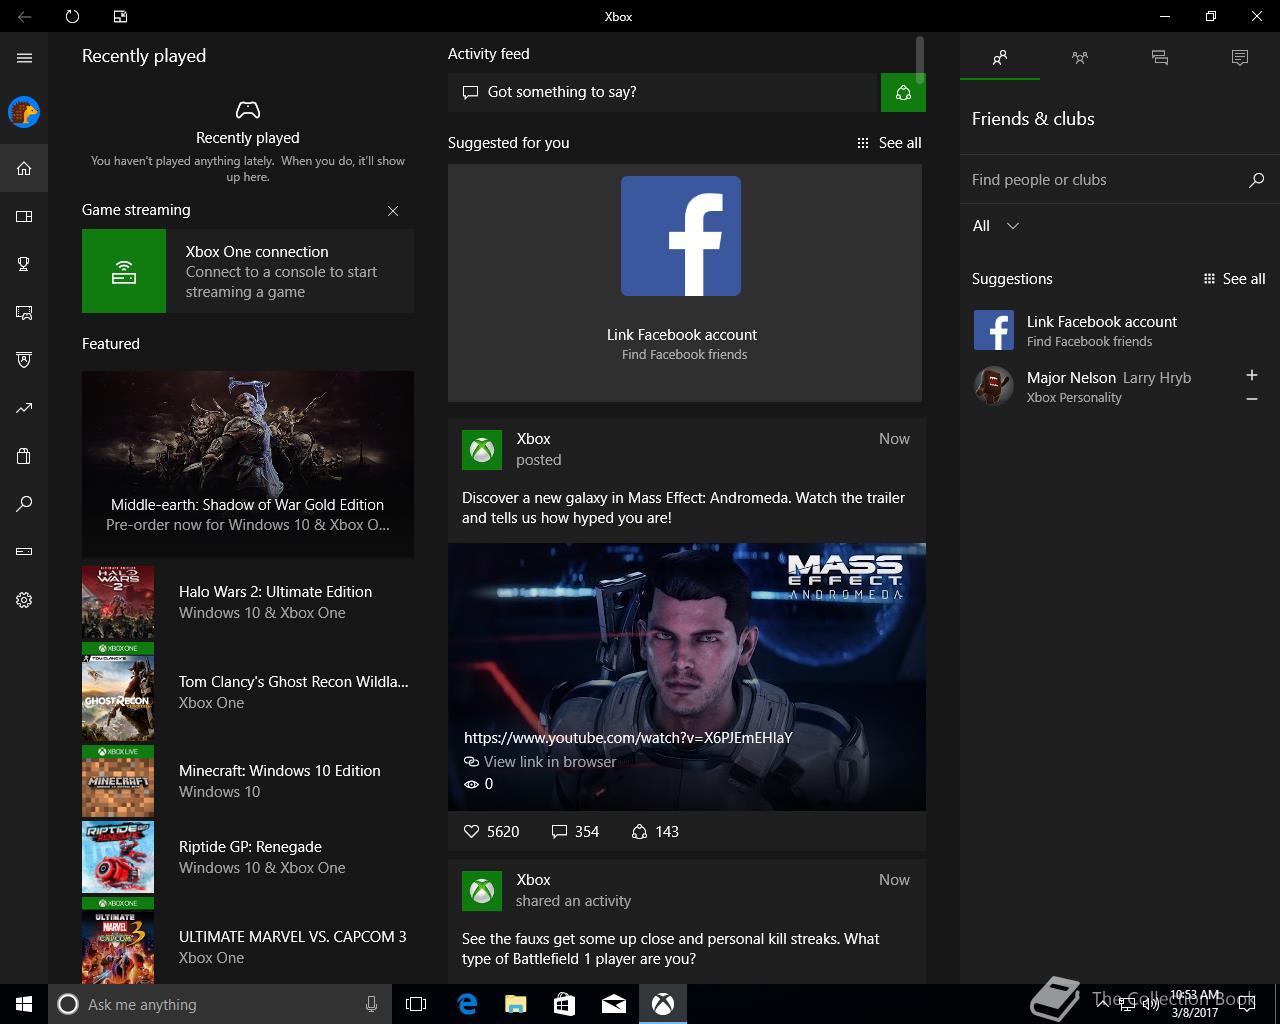Switch to Friends tab in right panel

pyautogui.click(x=1000, y=58)
